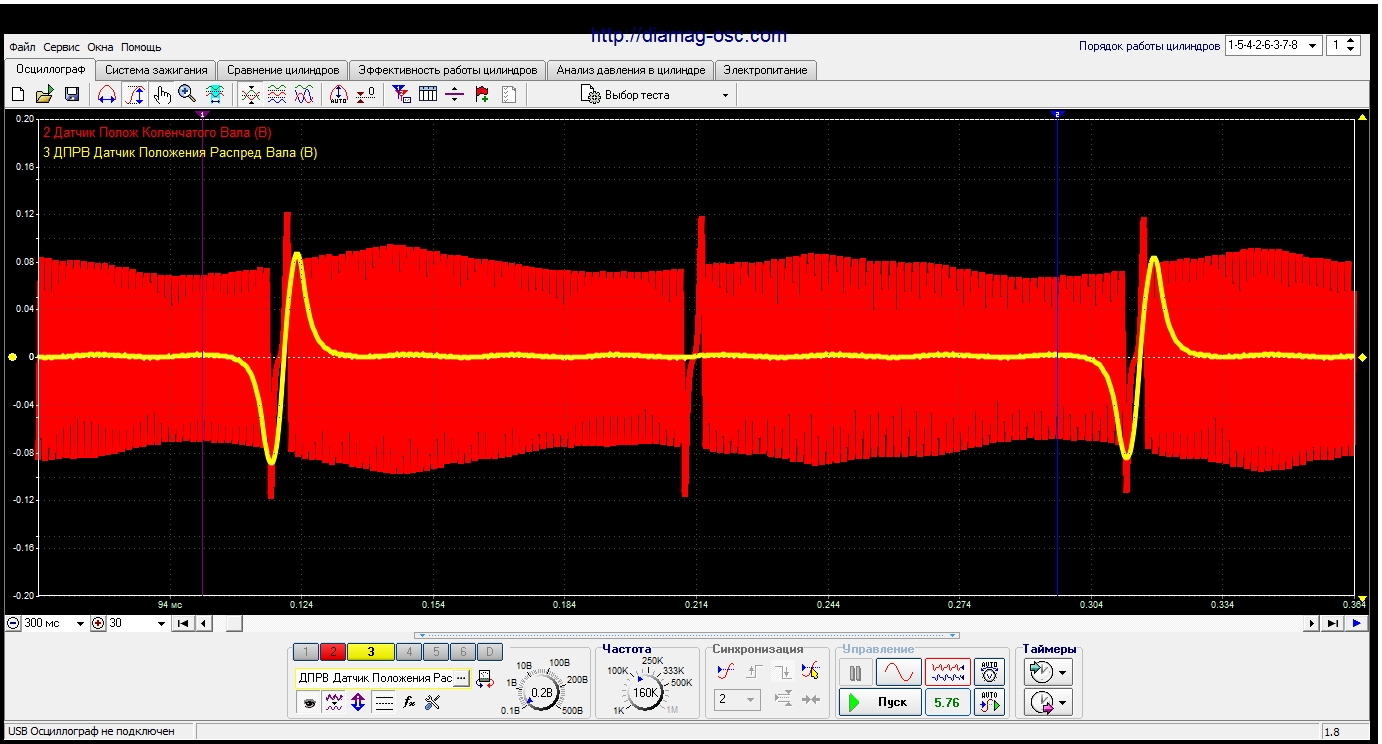Screen dimensions: 1382x744
Task: Toggle yellow channel 3 button
Action: tap(370, 652)
